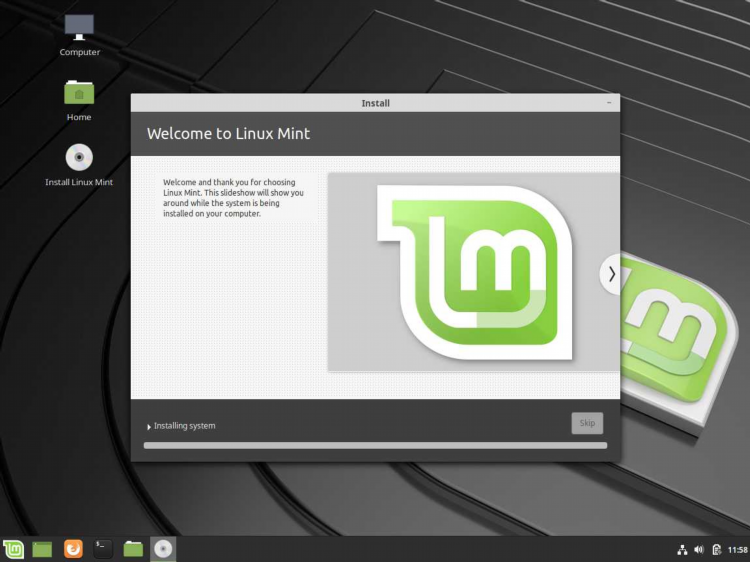The height and width of the screenshot is (562, 750).
Task: Click the Skip button
Action: pos(587,423)
